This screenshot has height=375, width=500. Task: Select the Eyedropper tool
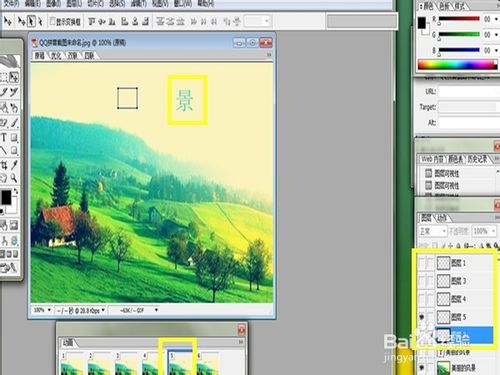click(x=14, y=165)
